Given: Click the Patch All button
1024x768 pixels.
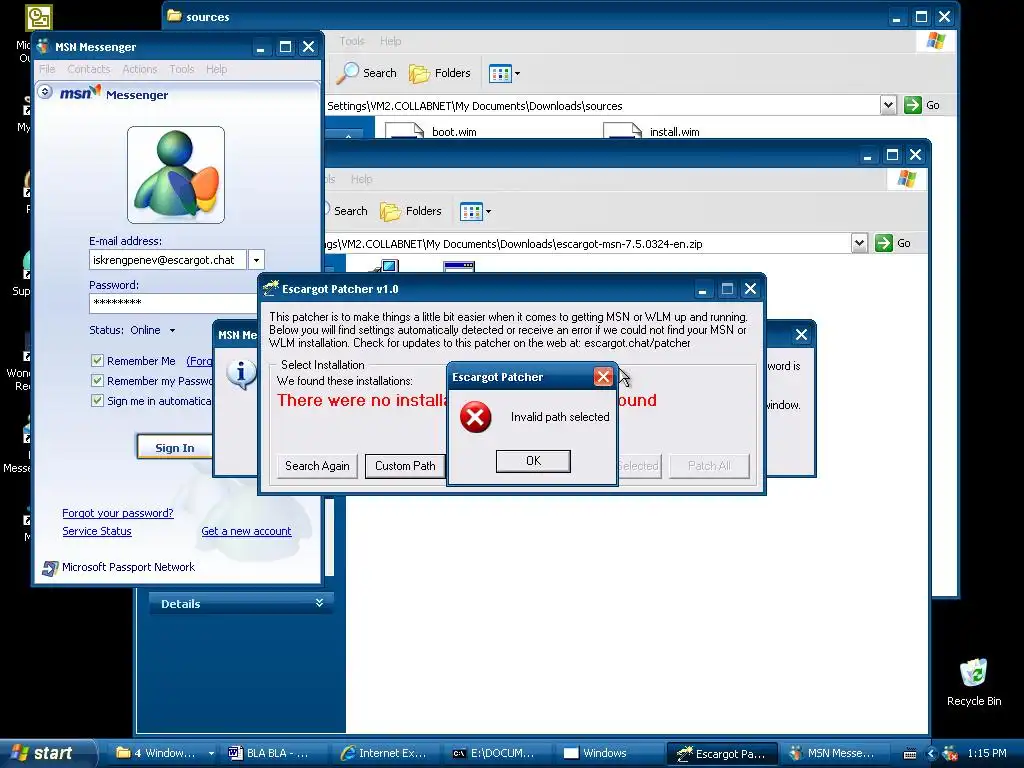Looking at the screenshot, I should point(709,466).
